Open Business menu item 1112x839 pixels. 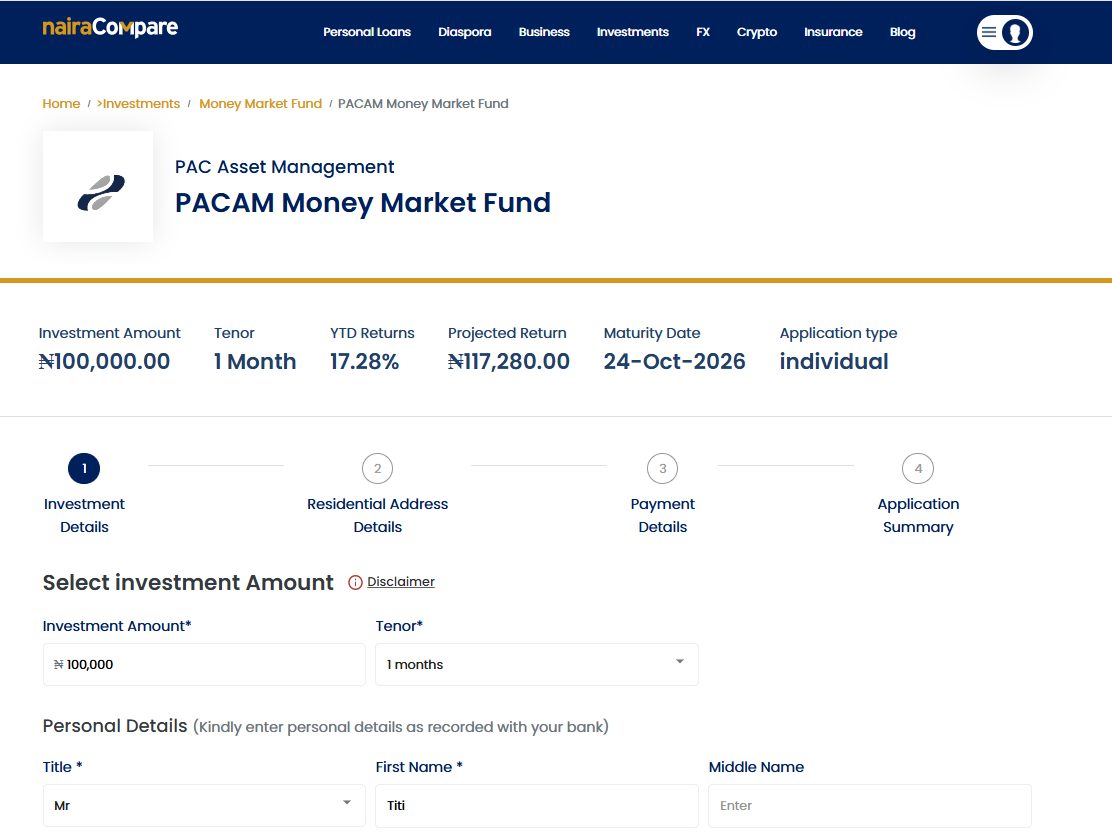point(544,32)
